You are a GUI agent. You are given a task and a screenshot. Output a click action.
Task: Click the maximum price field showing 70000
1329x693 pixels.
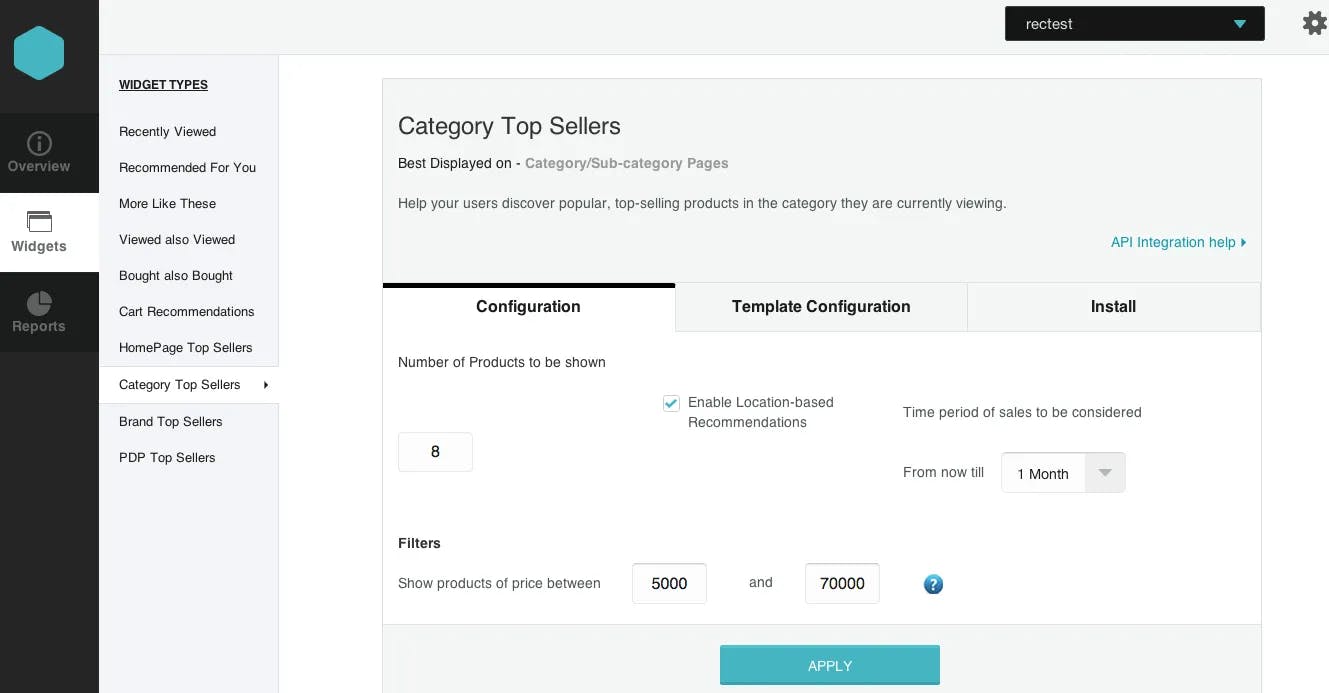coord(842,583)
